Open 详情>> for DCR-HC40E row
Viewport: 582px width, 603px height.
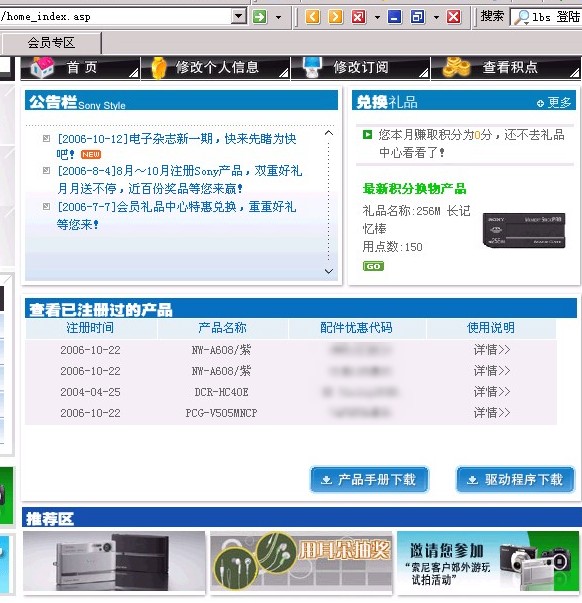point(492,392)
